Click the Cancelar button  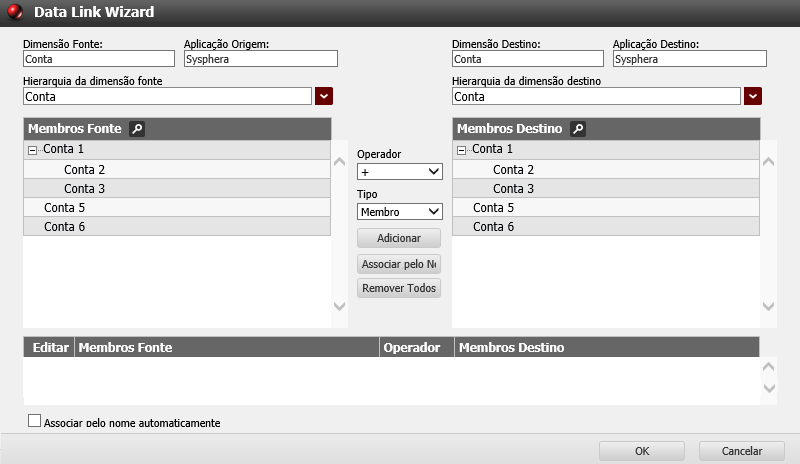(742, 451)
